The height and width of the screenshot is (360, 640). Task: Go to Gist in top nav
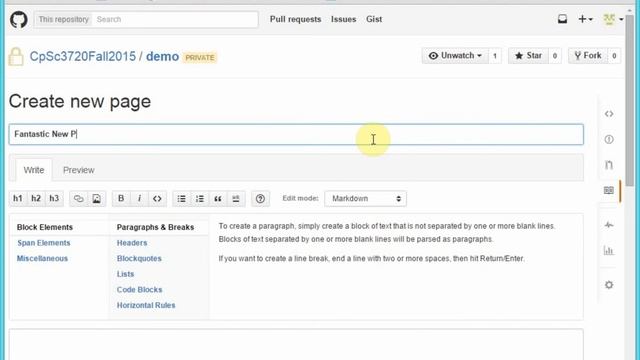click(x=374, y=19)
